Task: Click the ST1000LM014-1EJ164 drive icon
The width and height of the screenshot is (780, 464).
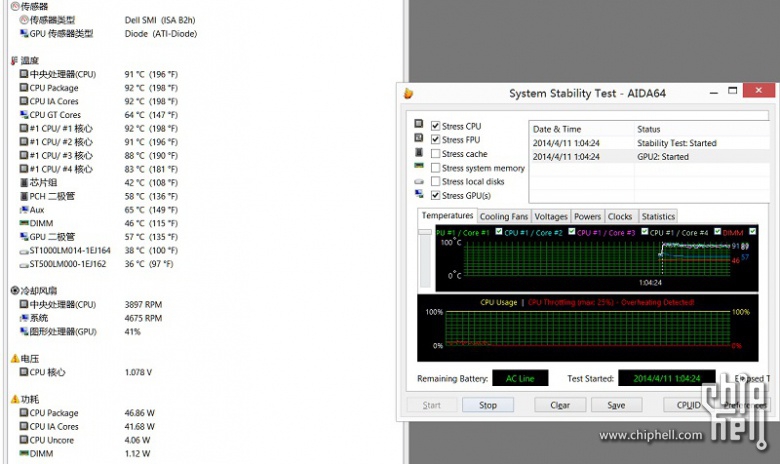Action: [x=23, y=250]
